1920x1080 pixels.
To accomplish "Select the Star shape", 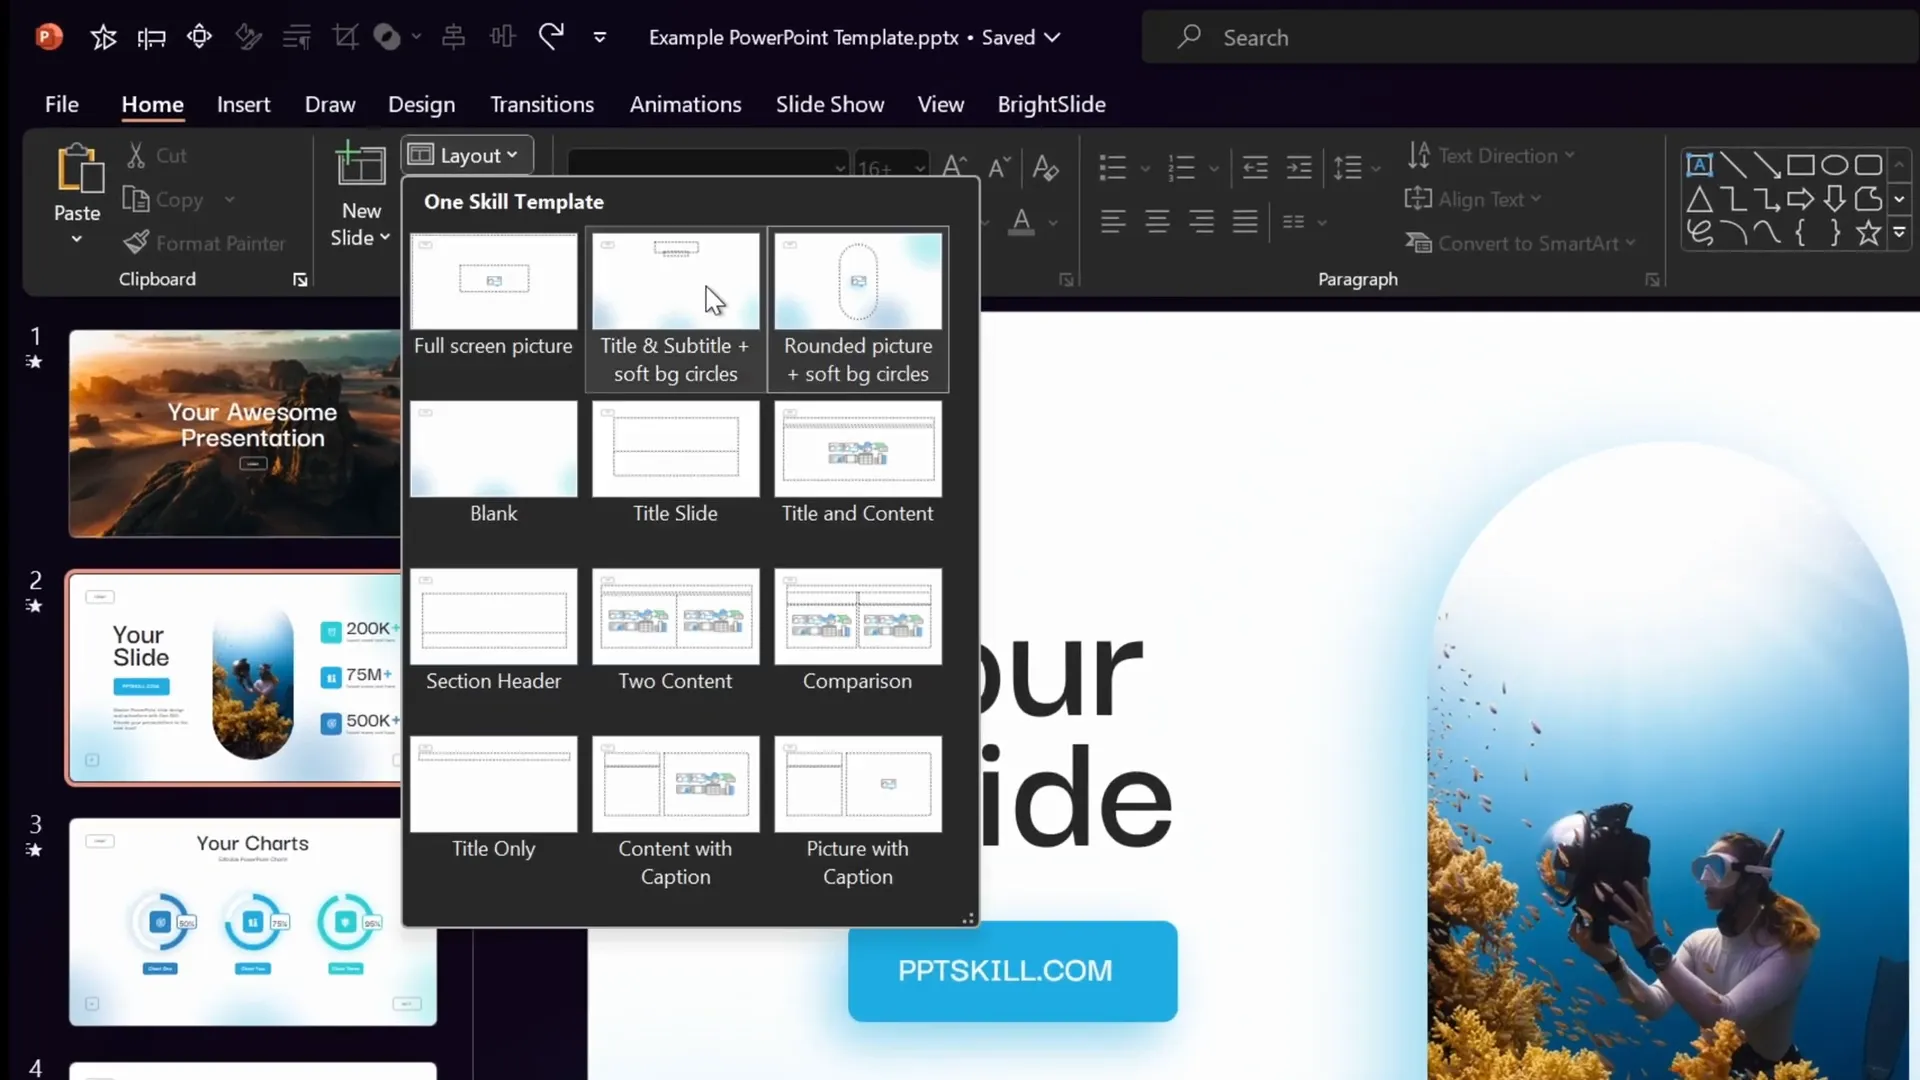I will [1868, 233].
